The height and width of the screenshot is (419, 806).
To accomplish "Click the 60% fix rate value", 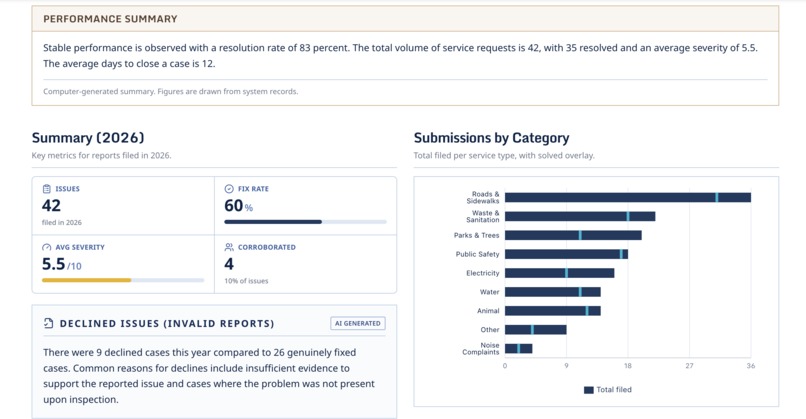I will pos(239,206).
